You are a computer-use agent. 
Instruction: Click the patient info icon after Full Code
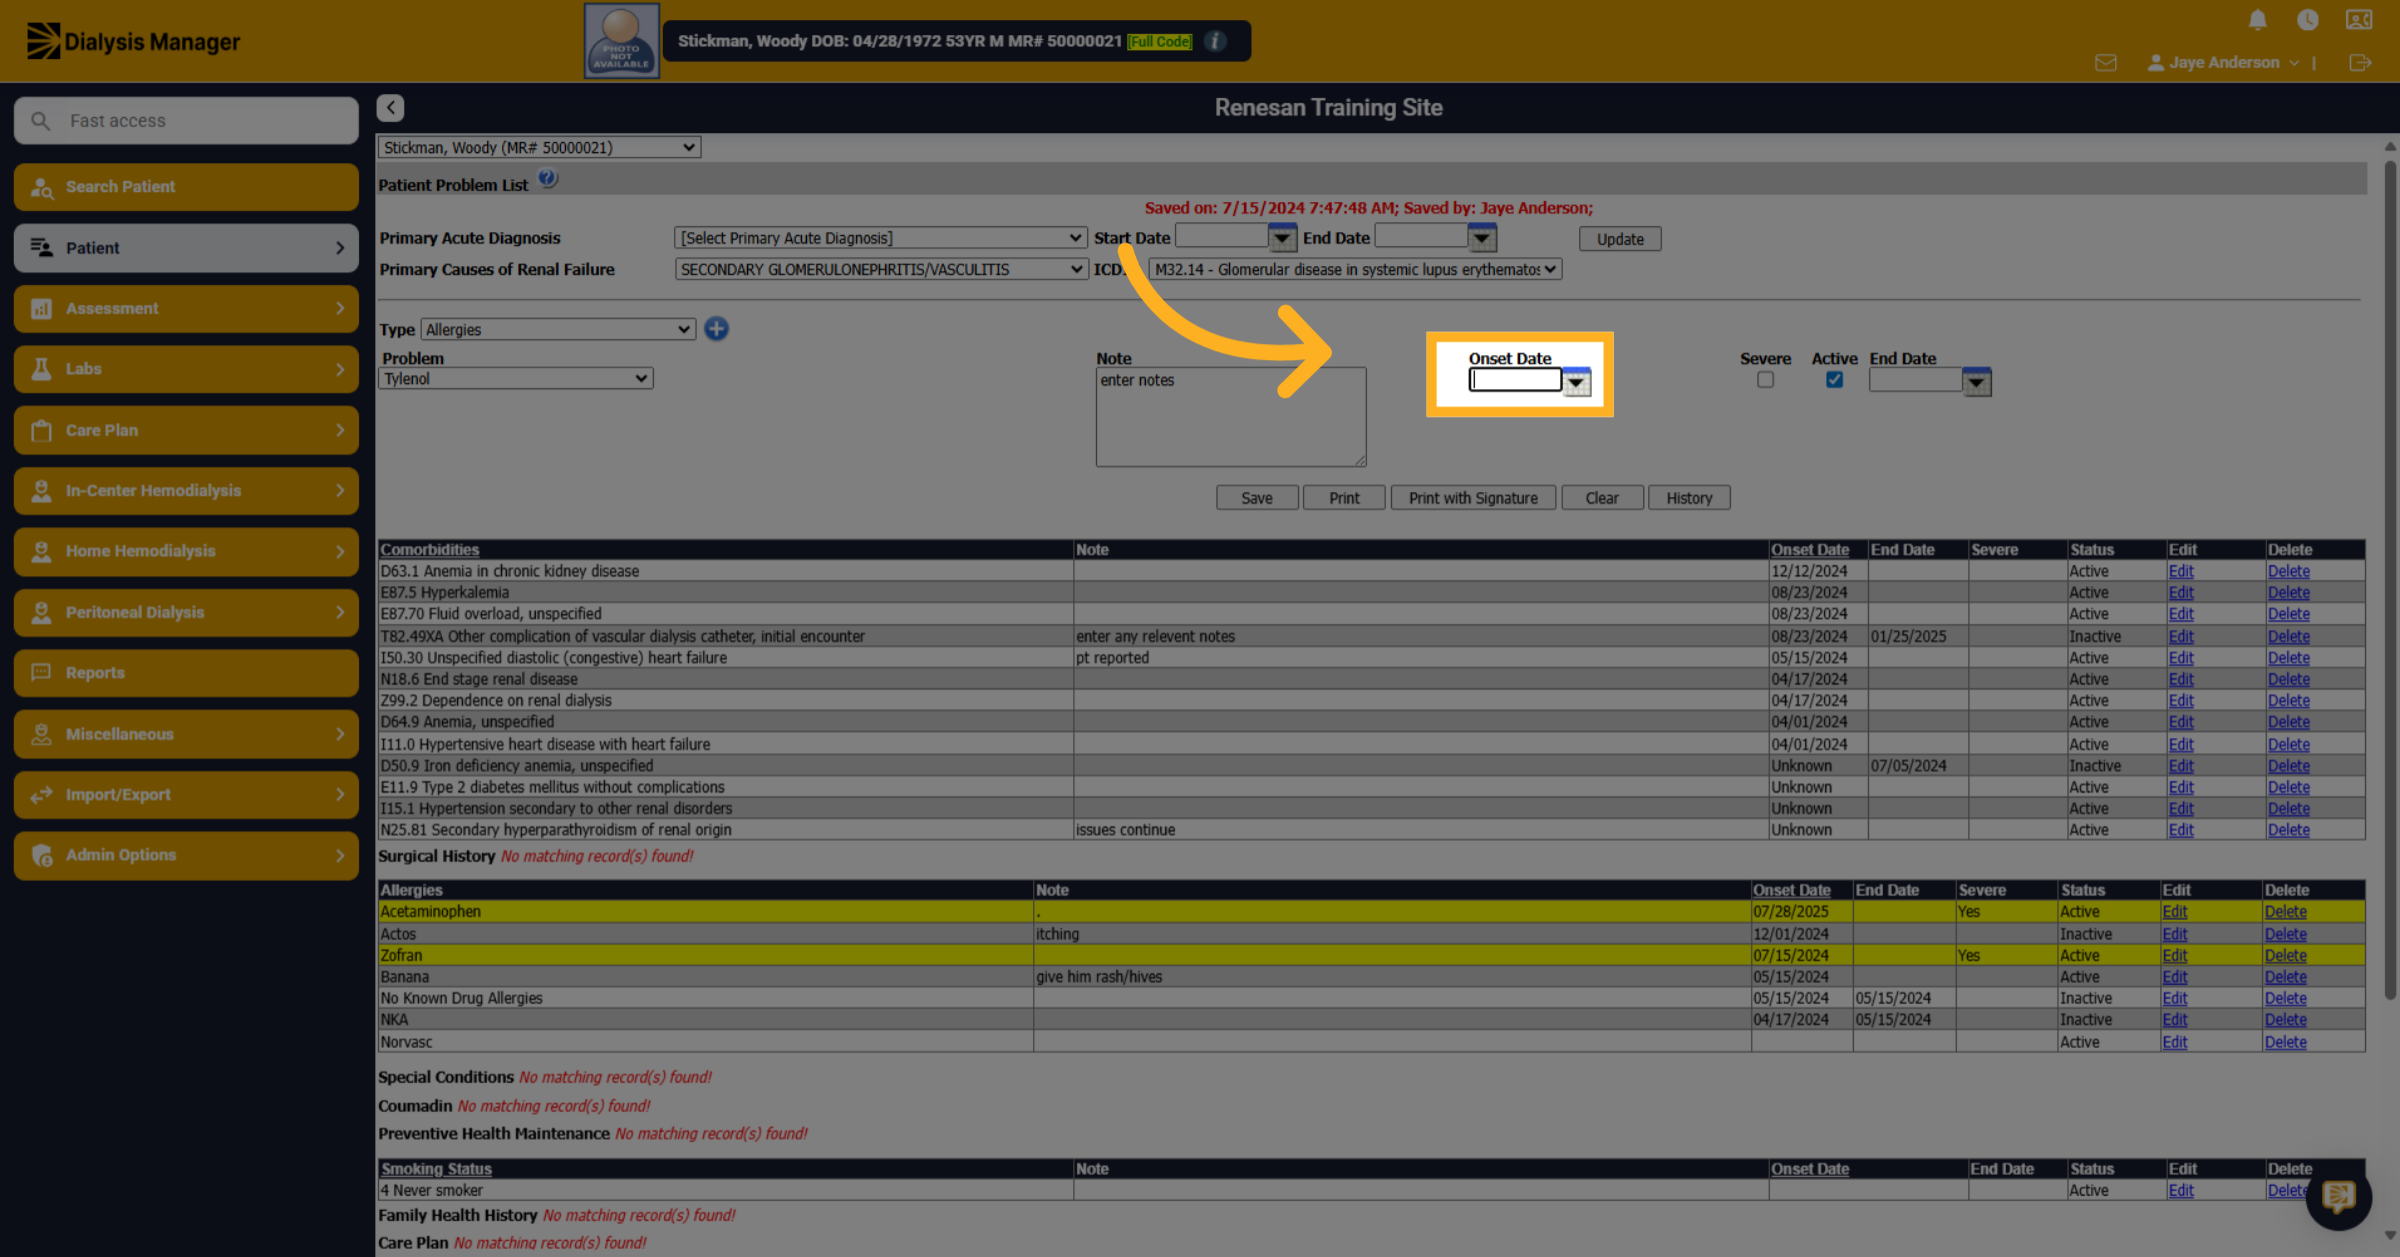click(1215, 41)
